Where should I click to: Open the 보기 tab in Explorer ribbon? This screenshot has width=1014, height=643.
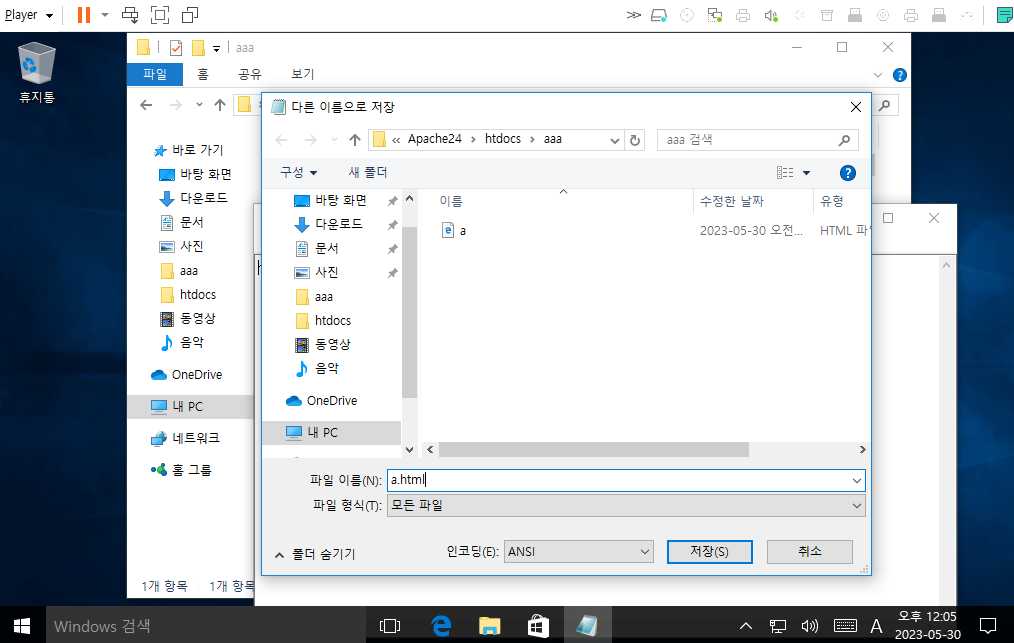coord(302,74)
